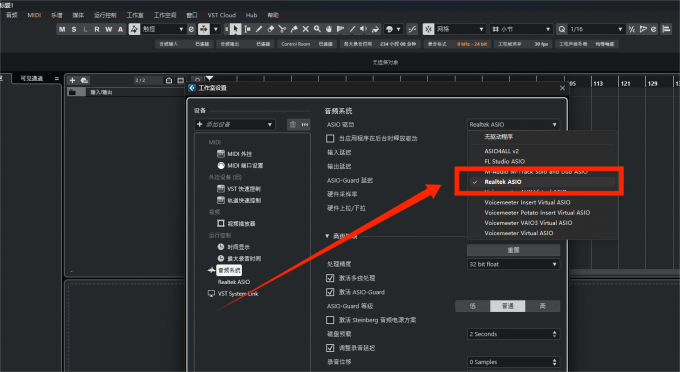
Task: Open the 运行控制 menu
Action: pos(105,15)
